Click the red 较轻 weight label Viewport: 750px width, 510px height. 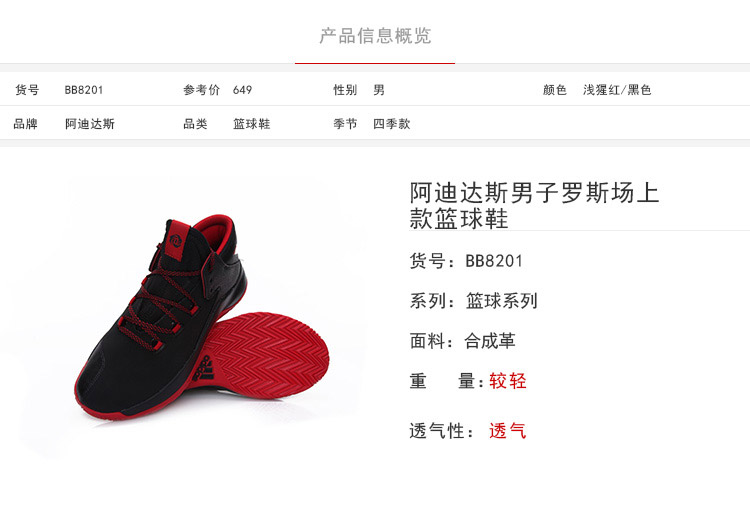click(x=507, y=381)
